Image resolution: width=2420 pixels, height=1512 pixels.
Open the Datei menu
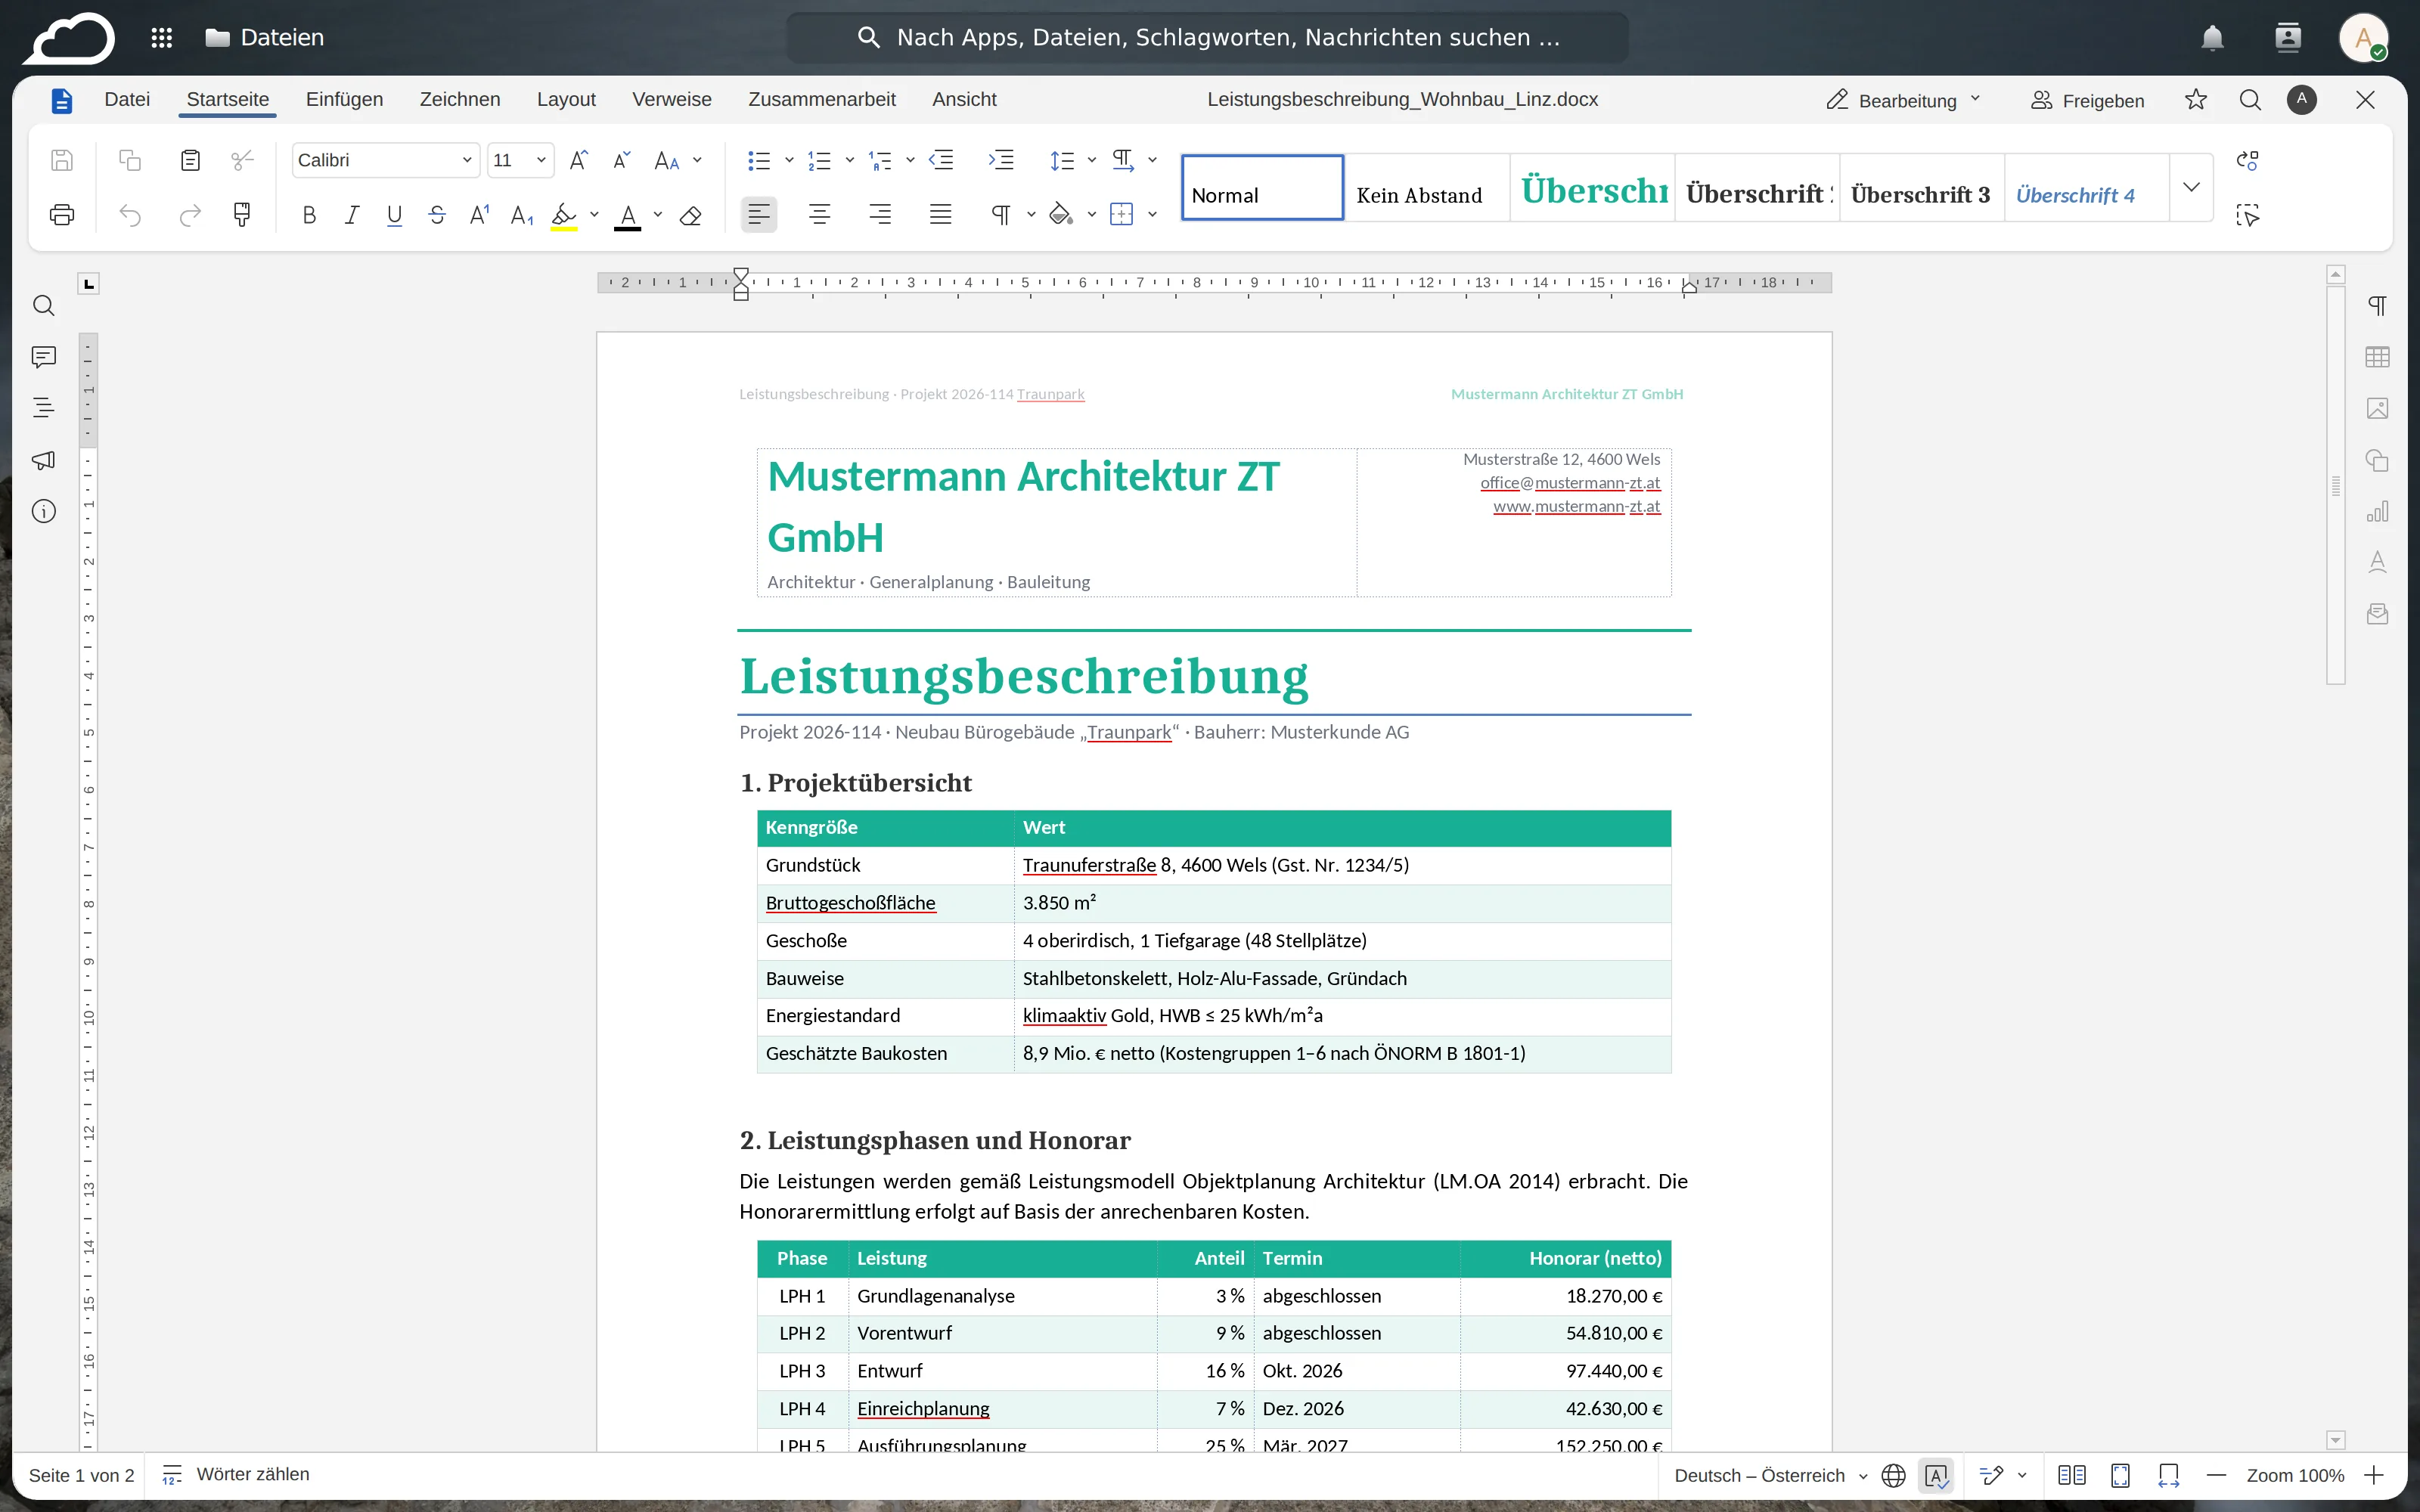tap(127, 99)
